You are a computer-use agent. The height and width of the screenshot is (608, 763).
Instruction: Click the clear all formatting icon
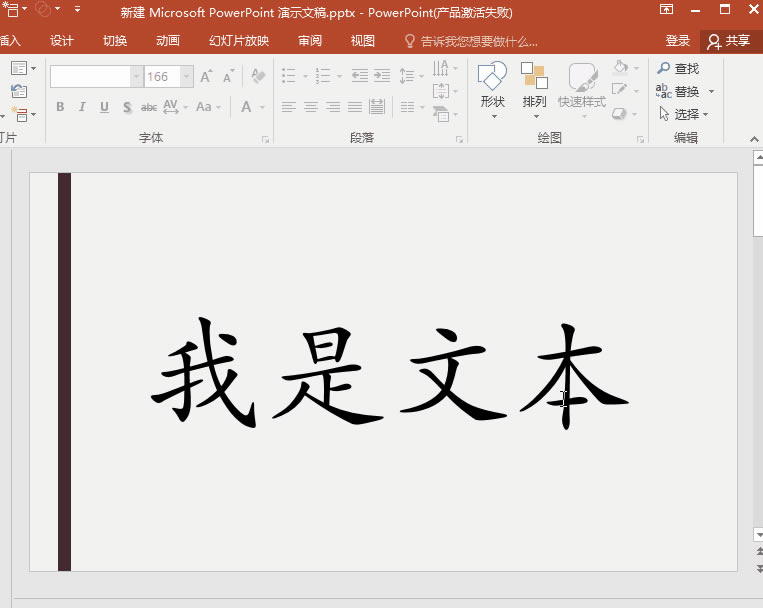click(258, 77)
